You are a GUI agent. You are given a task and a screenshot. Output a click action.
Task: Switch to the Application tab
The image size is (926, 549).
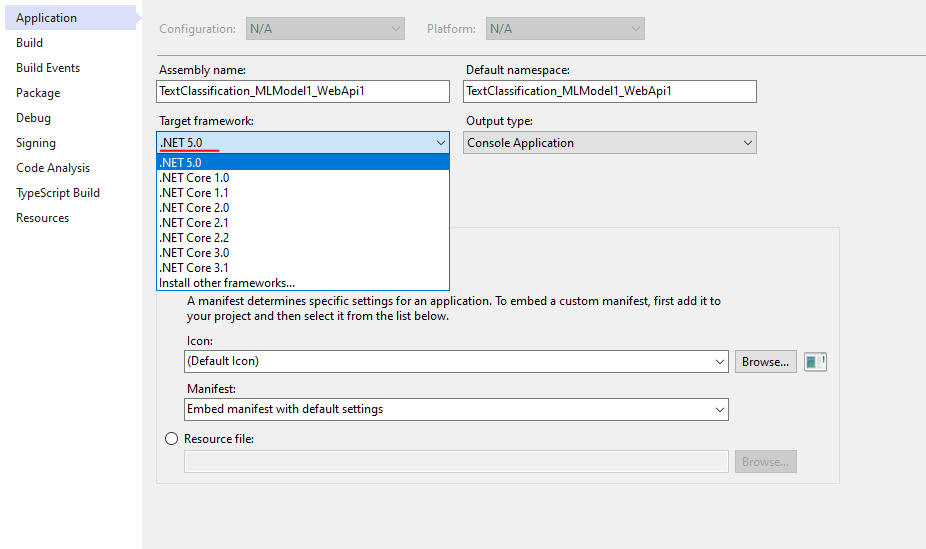click(x=71, y=18)
